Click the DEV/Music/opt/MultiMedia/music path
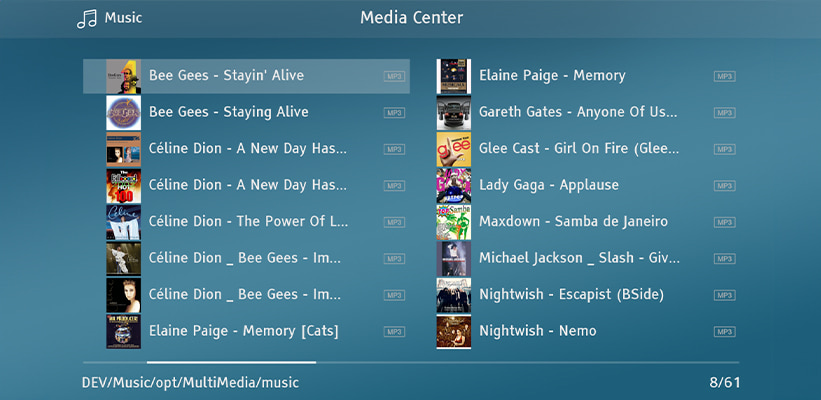 coord(190,382)
